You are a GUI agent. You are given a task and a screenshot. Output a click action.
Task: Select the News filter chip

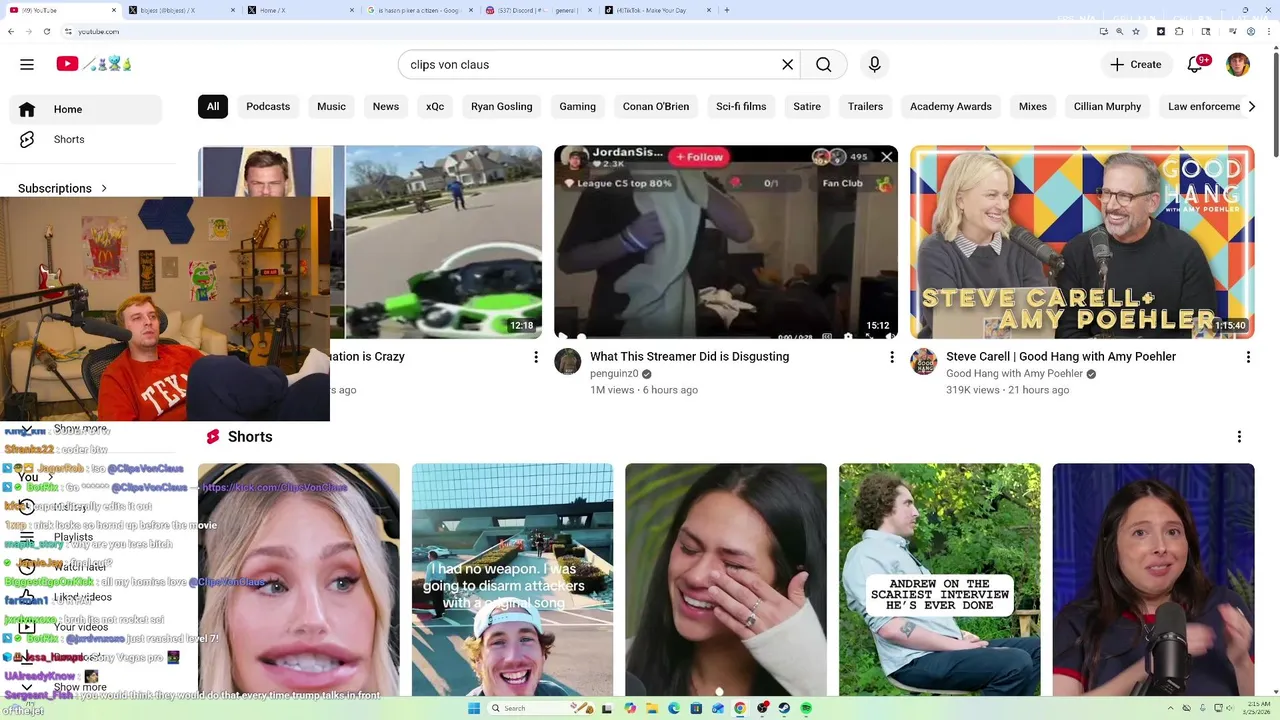tap(386, 106)
